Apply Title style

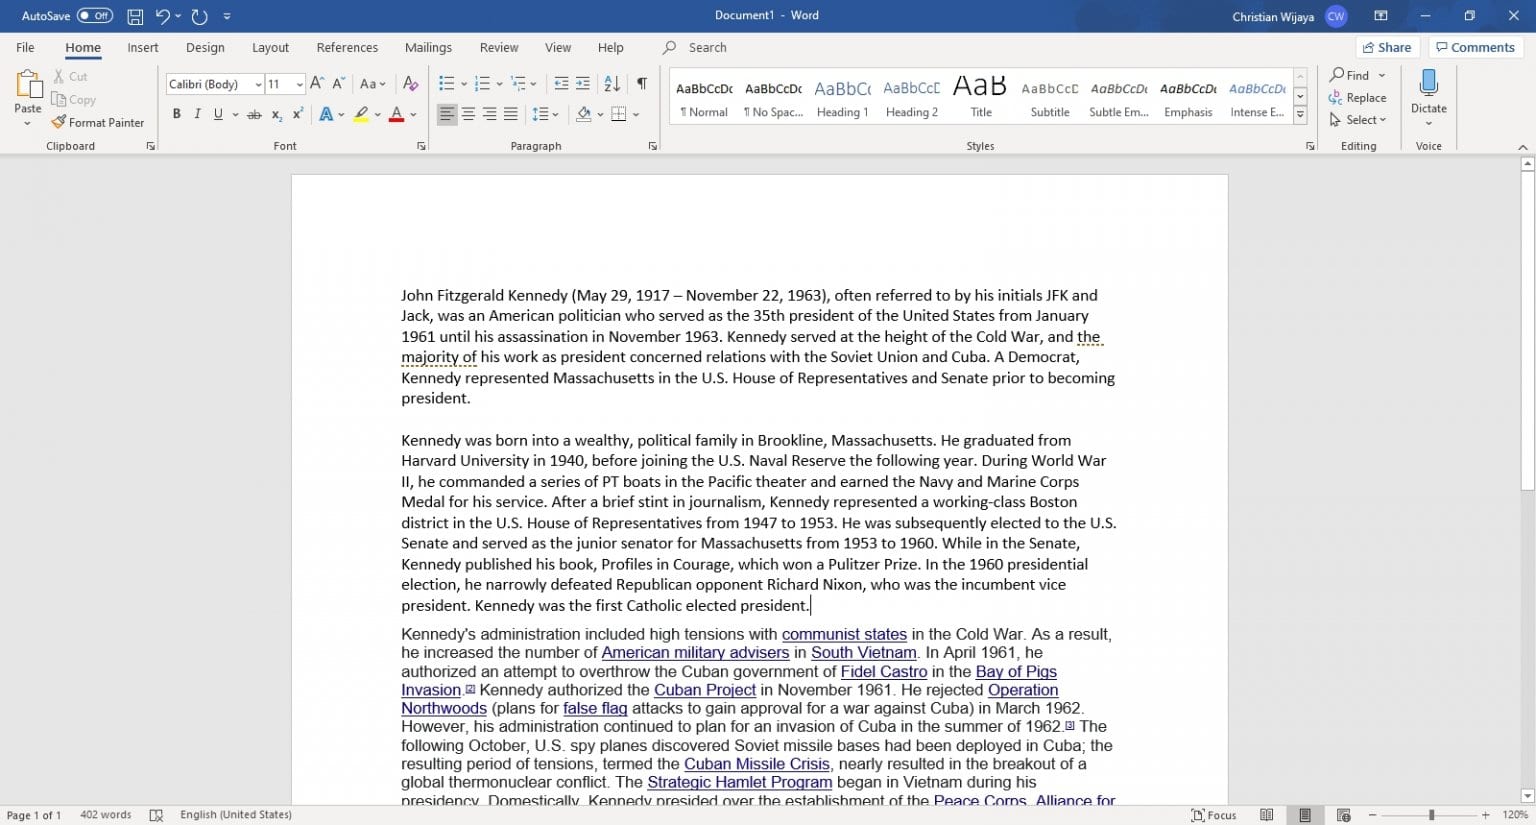pos(981,98)
